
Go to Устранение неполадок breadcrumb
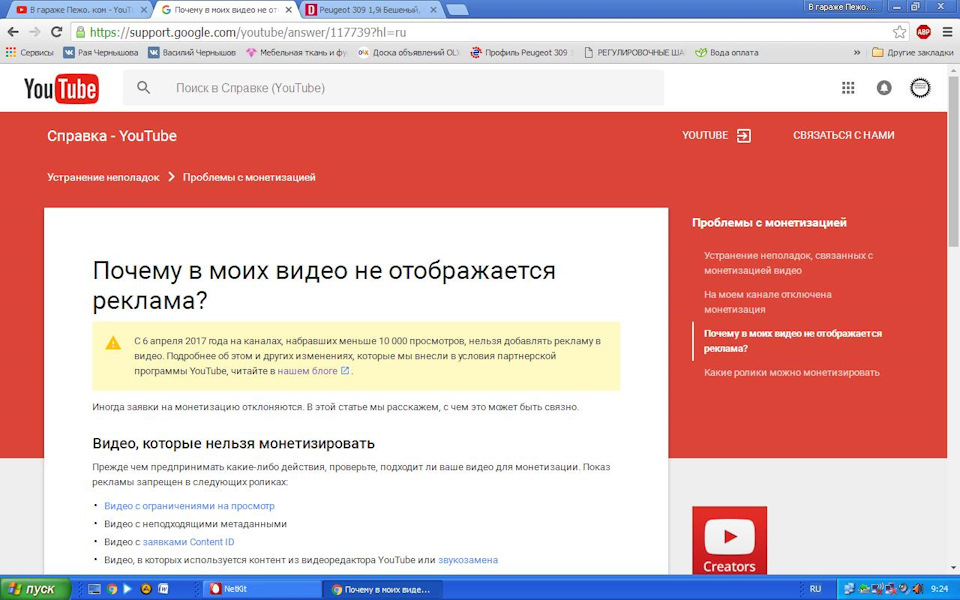(x=103, y=177)
